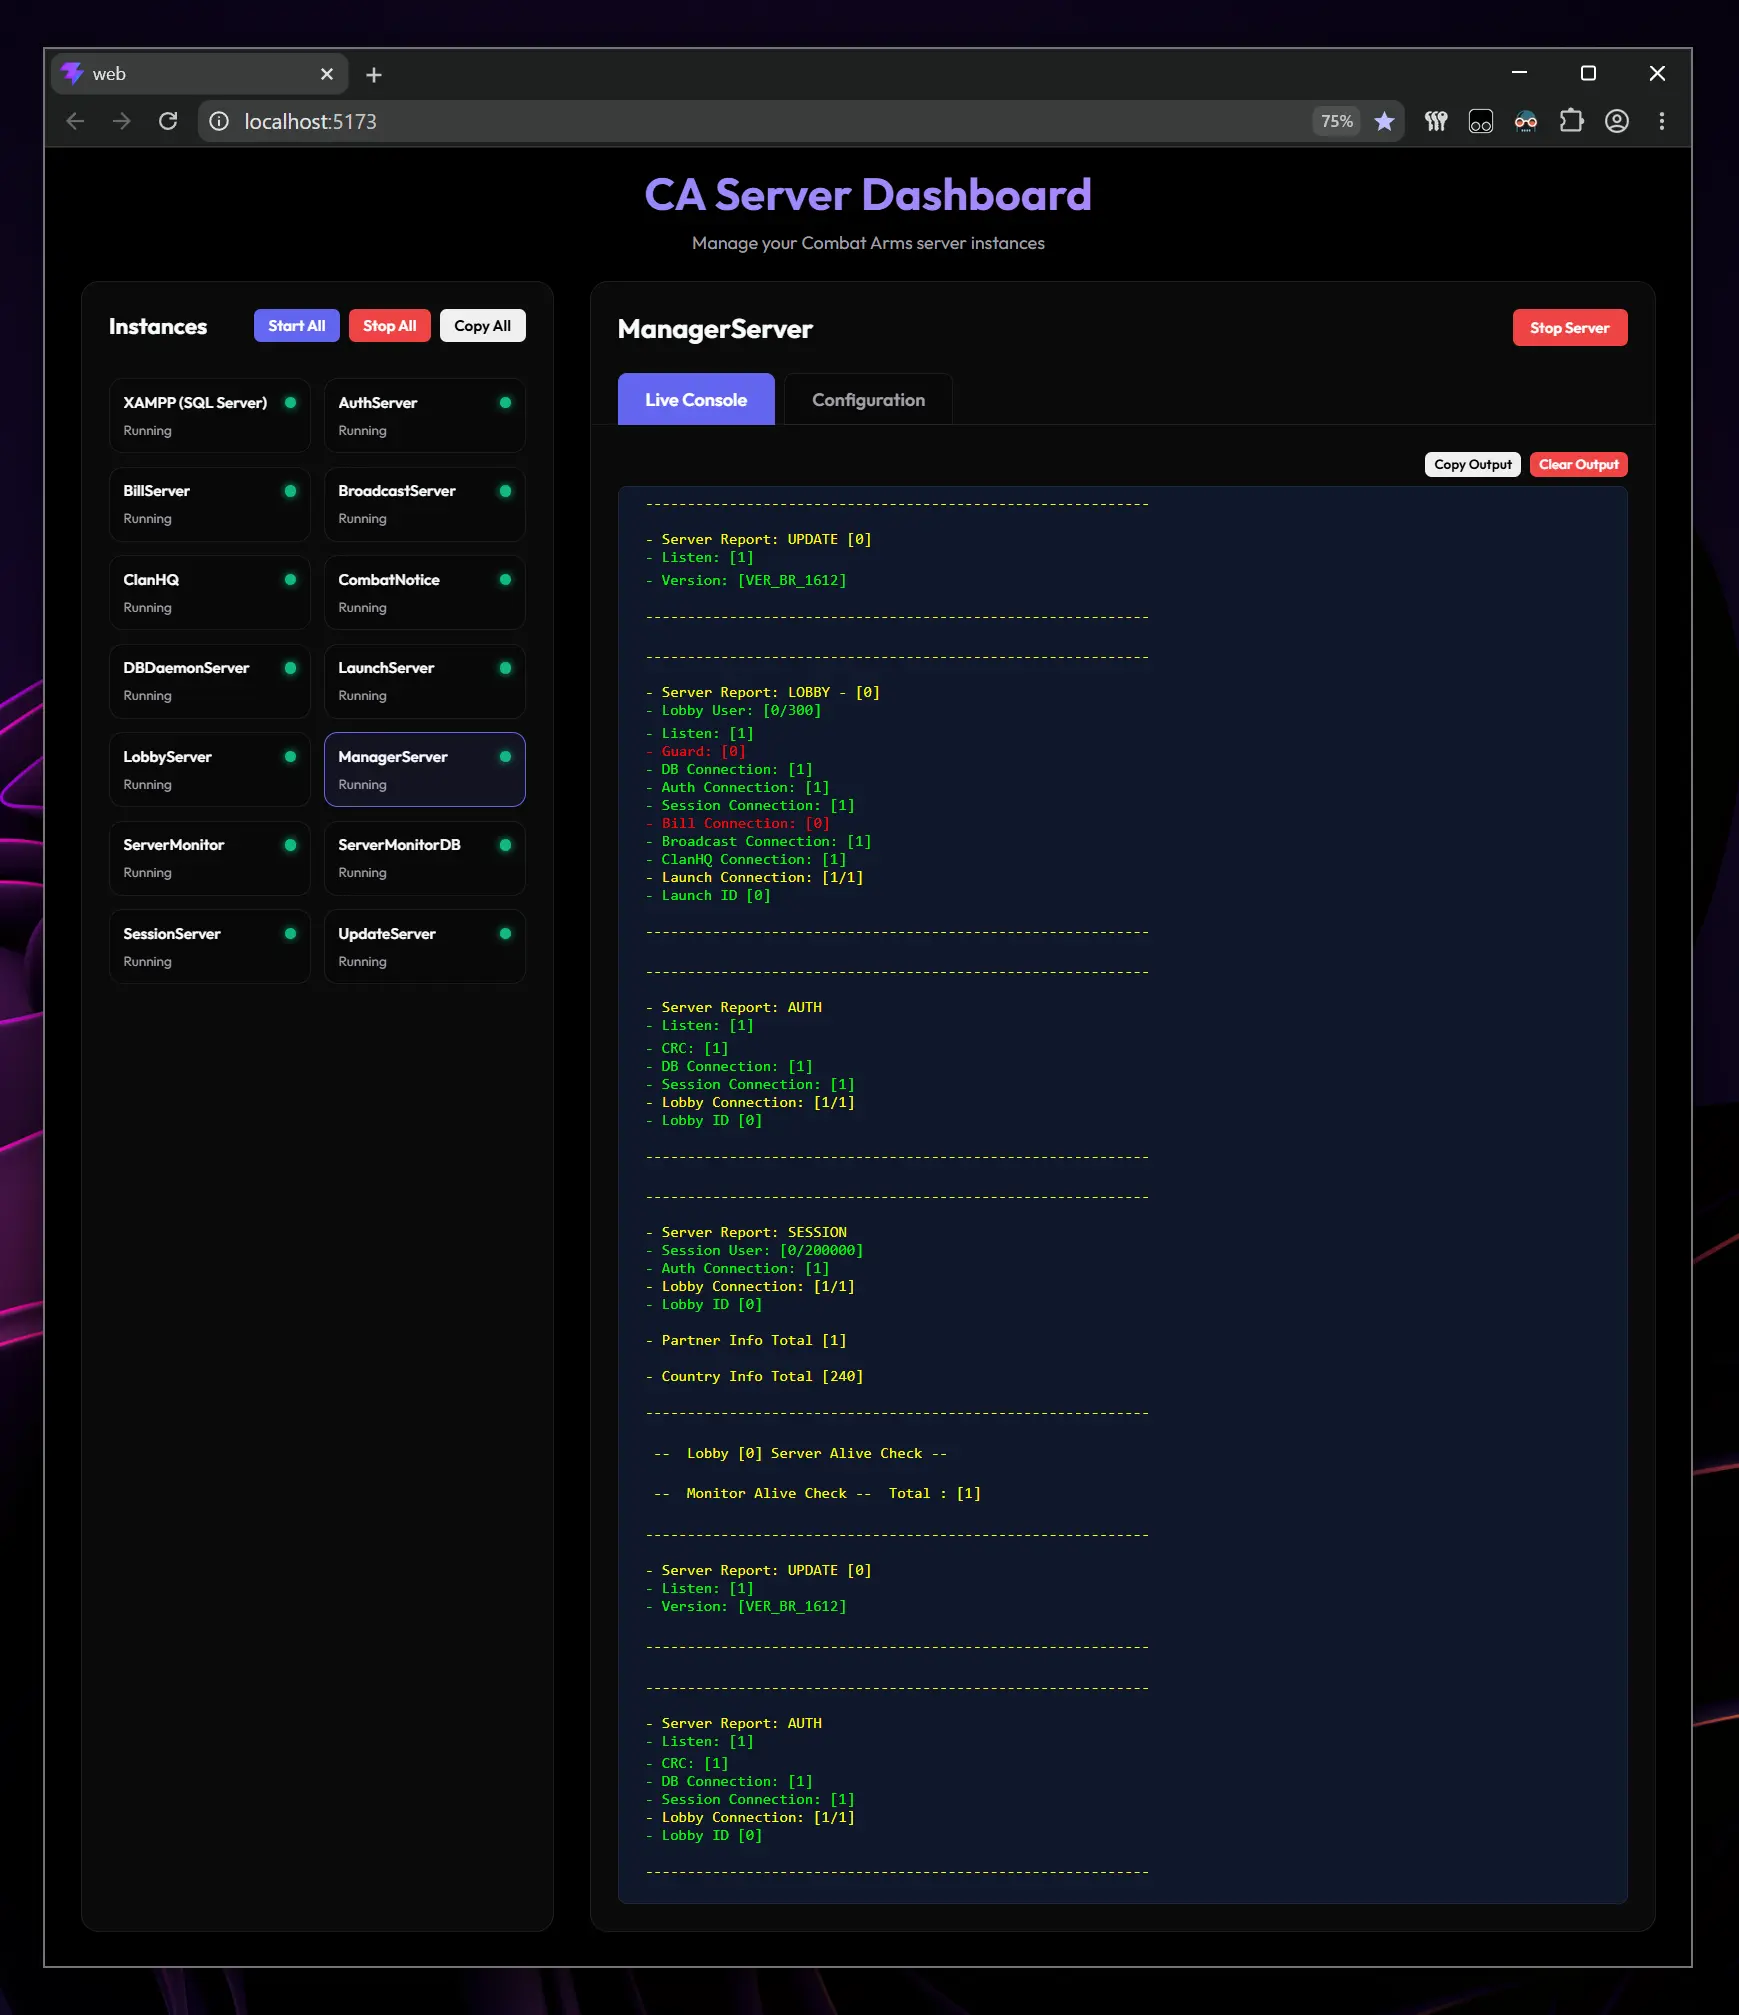Image resolution: width=1739 pixels, height=2015 pixels.
Task: Open the browser profile account icon
Action: 1617,121
